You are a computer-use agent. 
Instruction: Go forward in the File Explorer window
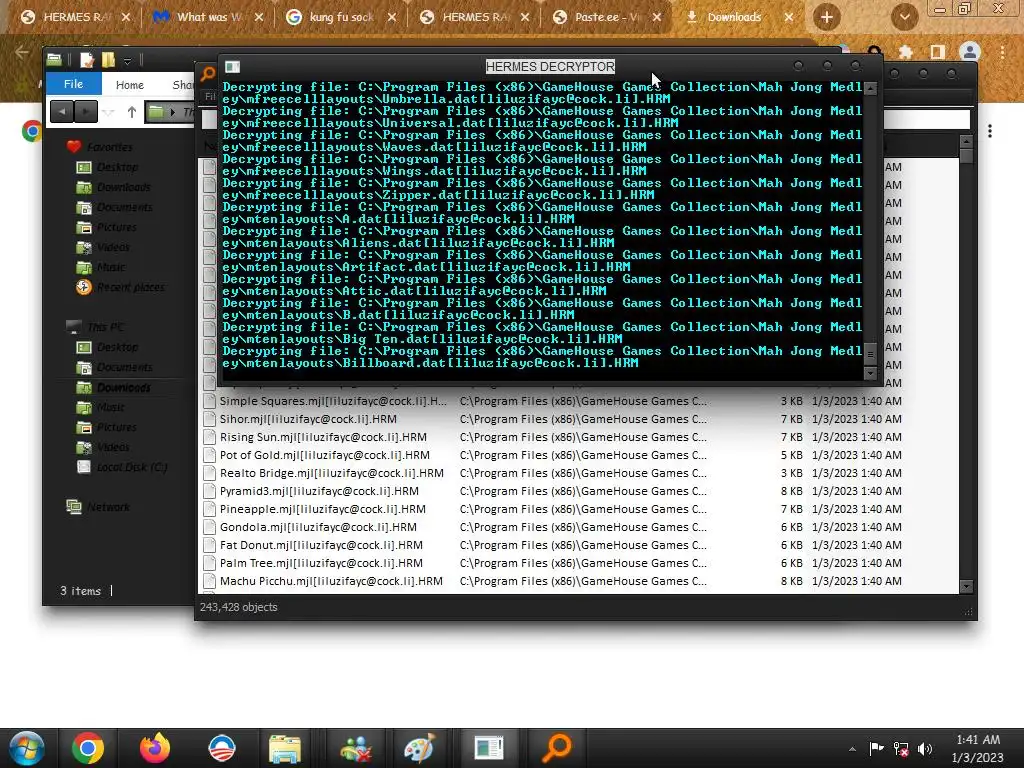pyautogui.click(x=86, y=112)
